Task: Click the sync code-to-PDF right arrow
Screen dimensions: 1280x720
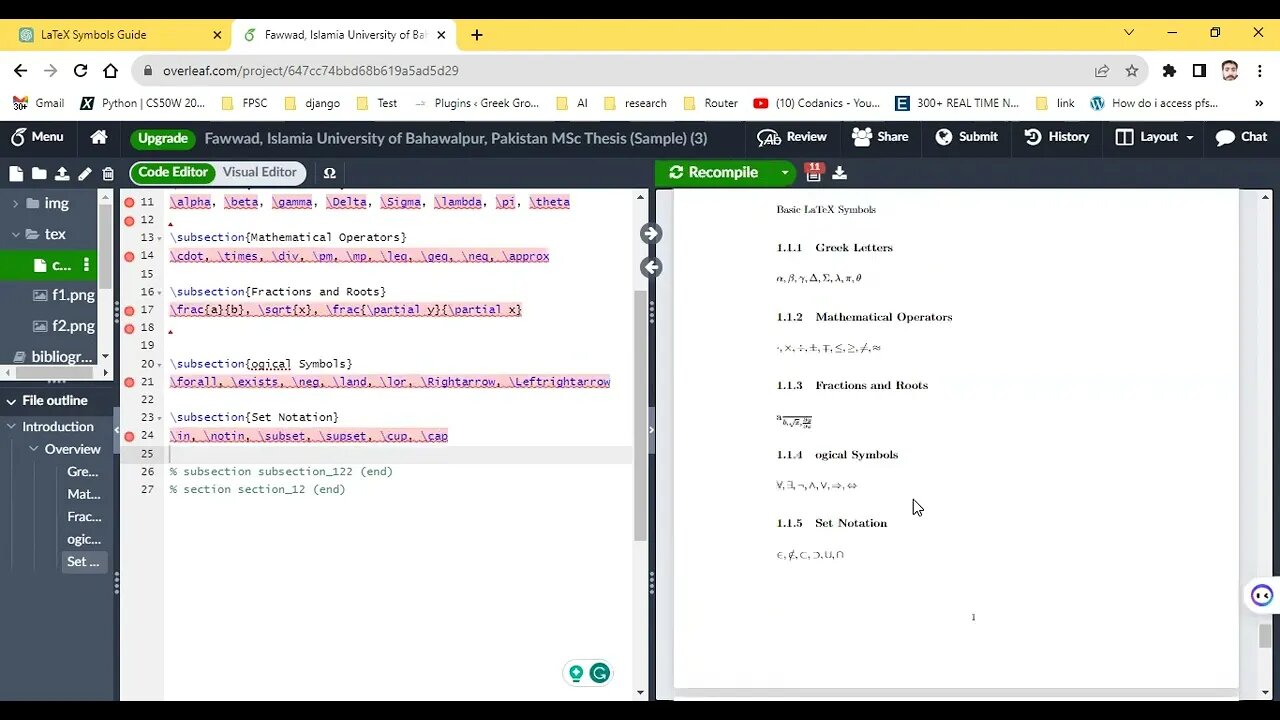Action: click(651, 233)
